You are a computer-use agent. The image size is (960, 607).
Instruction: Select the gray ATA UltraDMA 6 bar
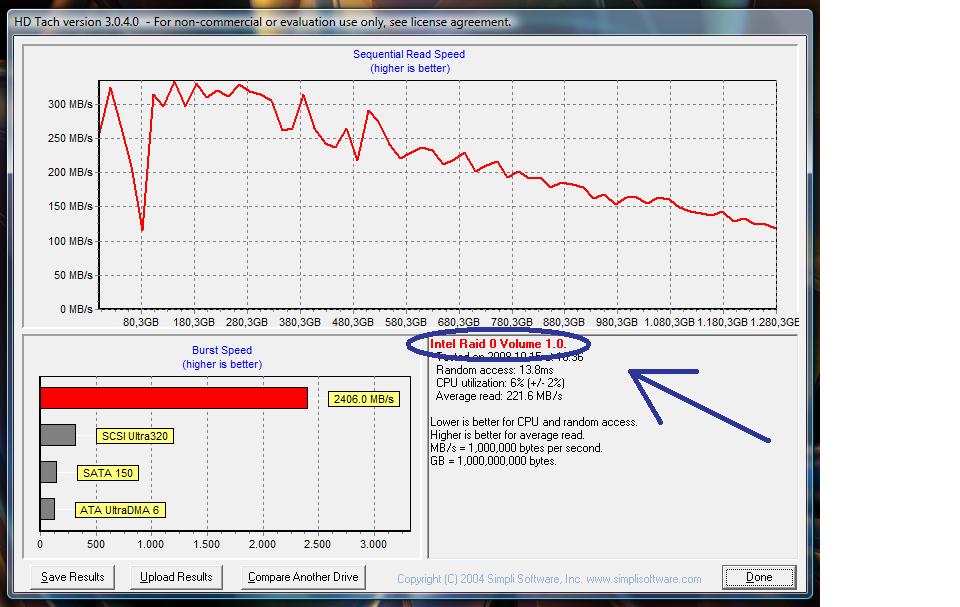(47, 509)
